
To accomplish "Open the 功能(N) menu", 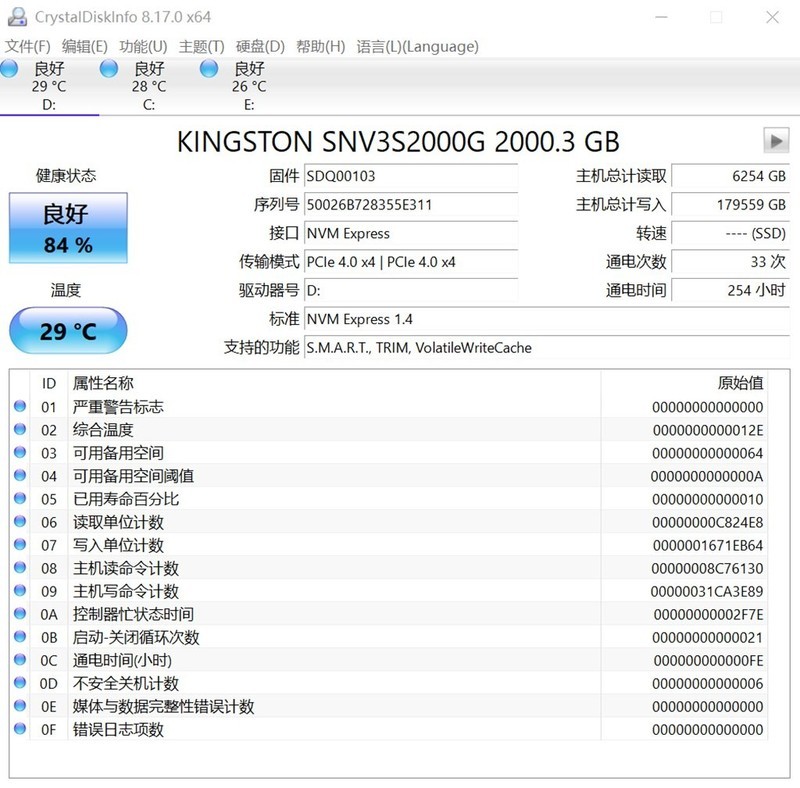I will (x=140, y=46).
